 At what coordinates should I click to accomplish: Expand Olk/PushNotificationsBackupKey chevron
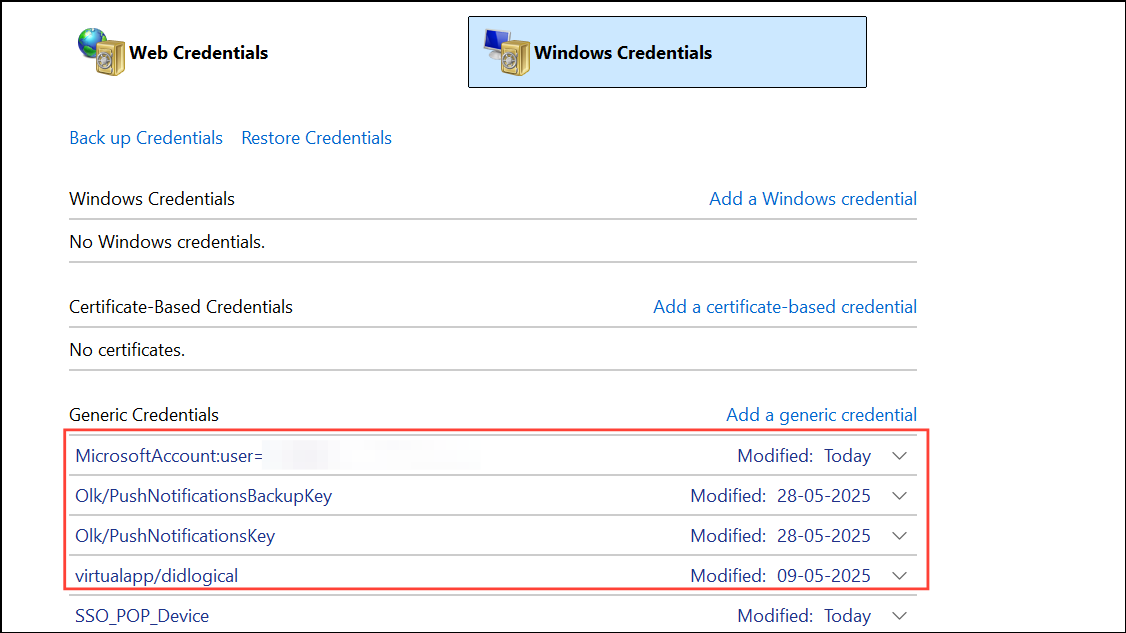pos(900,496)
